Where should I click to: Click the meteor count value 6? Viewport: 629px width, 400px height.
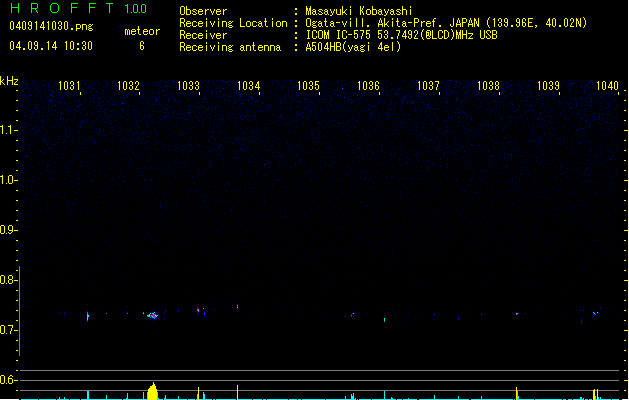(x=142, y=46)
